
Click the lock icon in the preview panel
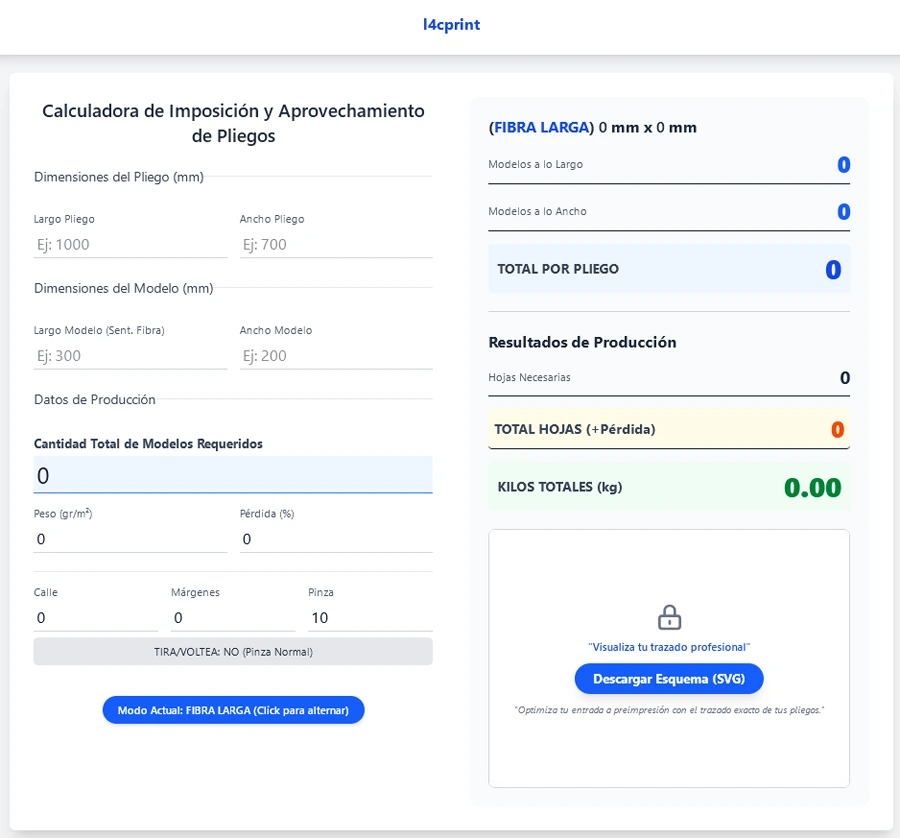(669, 617)
